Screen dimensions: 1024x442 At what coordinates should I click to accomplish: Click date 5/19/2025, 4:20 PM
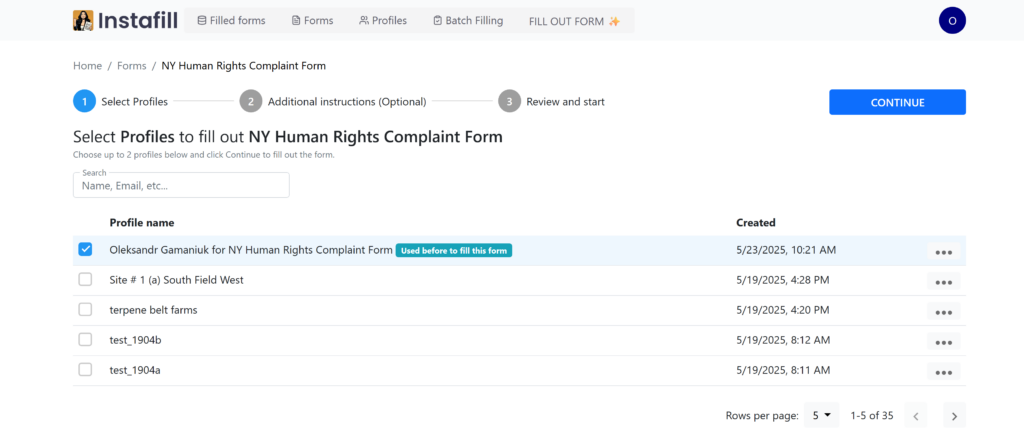[783, 310]
